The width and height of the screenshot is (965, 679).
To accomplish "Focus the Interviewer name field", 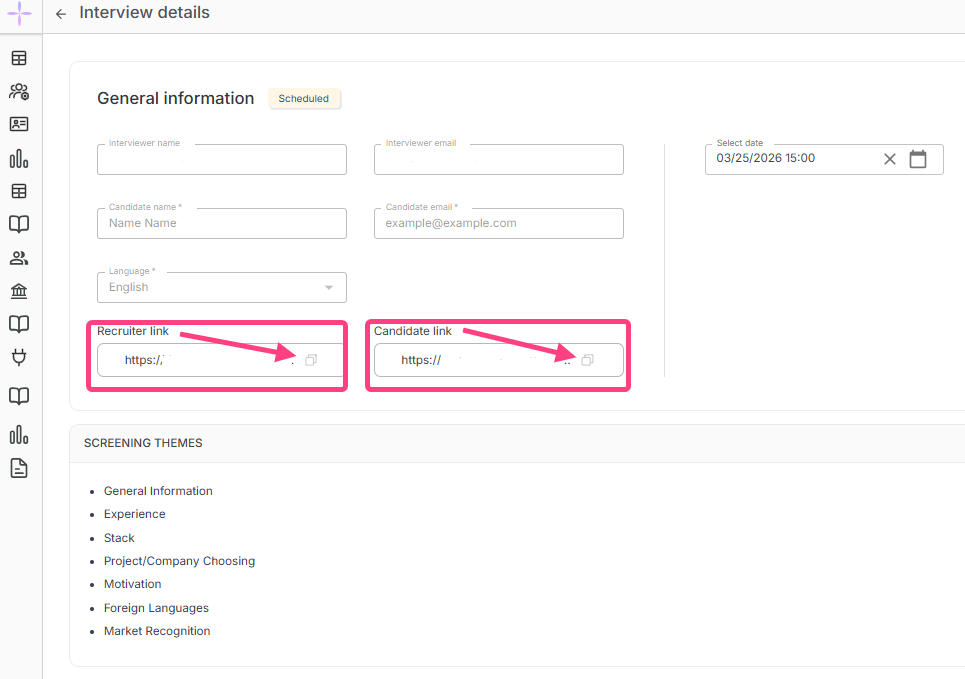I will 221,160.
